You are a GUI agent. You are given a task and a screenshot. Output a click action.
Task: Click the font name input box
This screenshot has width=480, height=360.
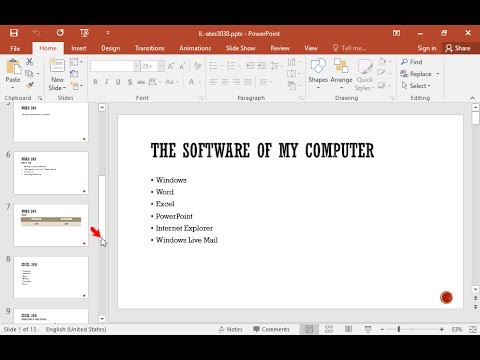[x=112, y=66]
